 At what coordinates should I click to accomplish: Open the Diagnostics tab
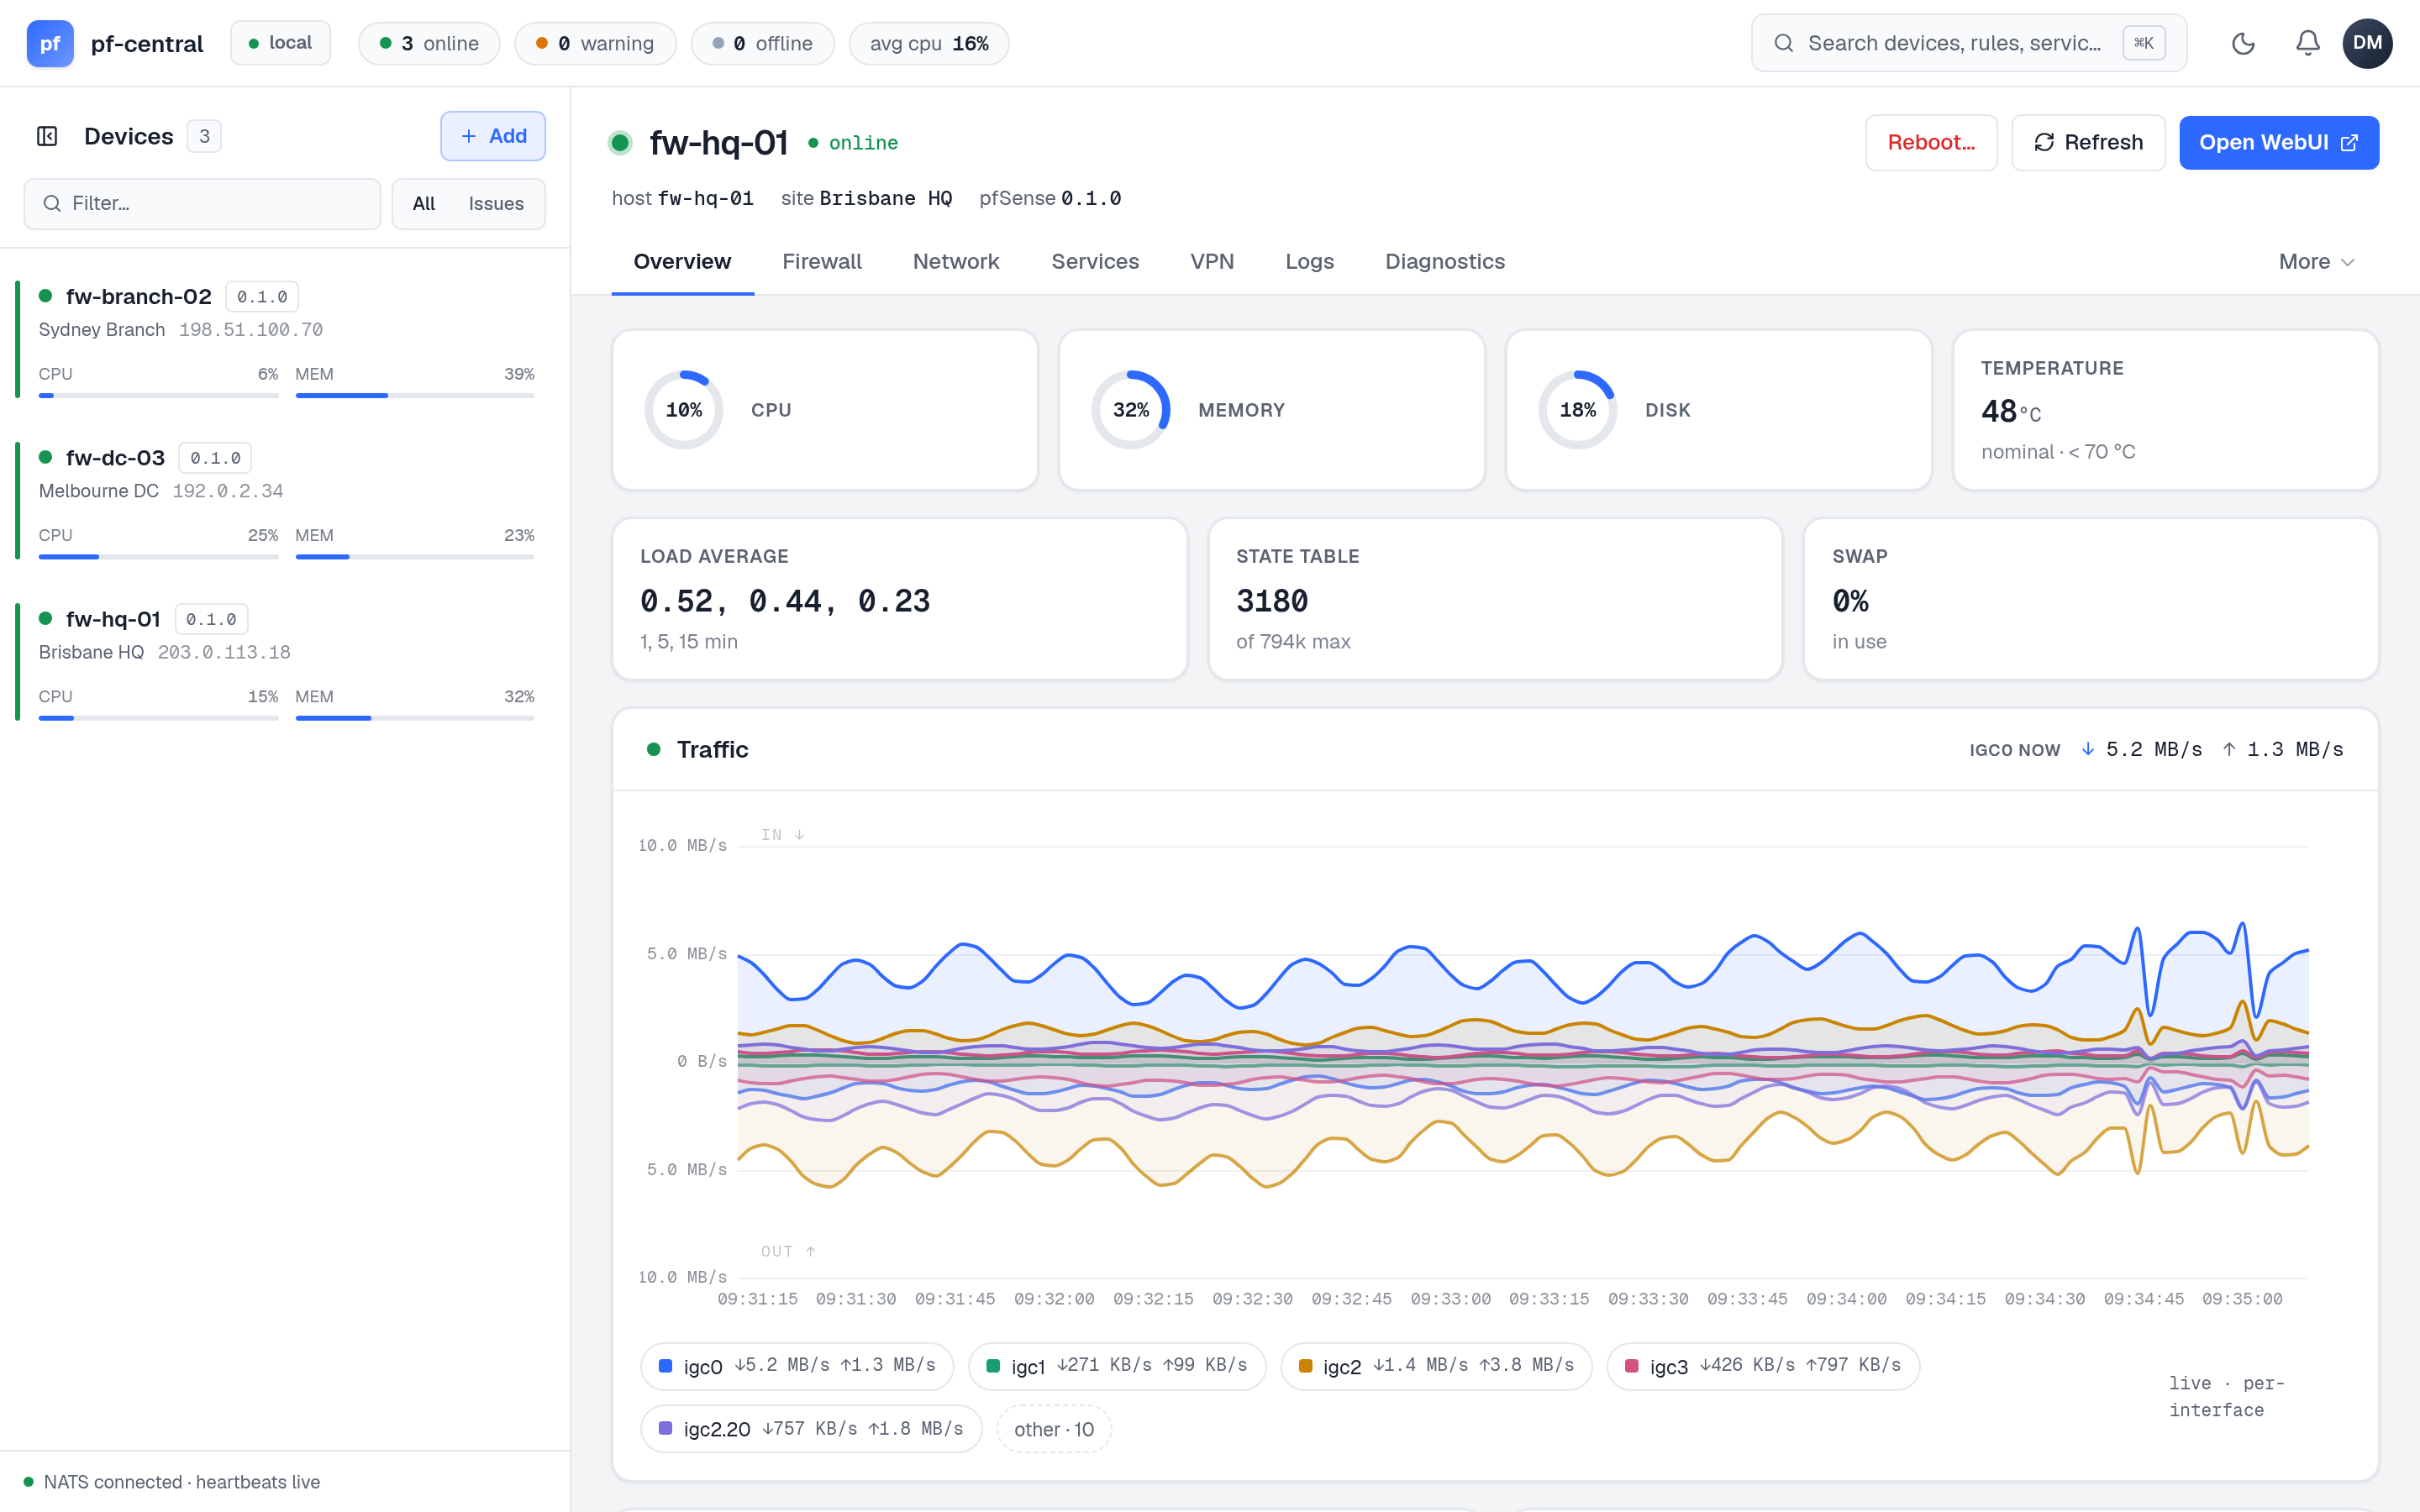[x=1444, y=261]
